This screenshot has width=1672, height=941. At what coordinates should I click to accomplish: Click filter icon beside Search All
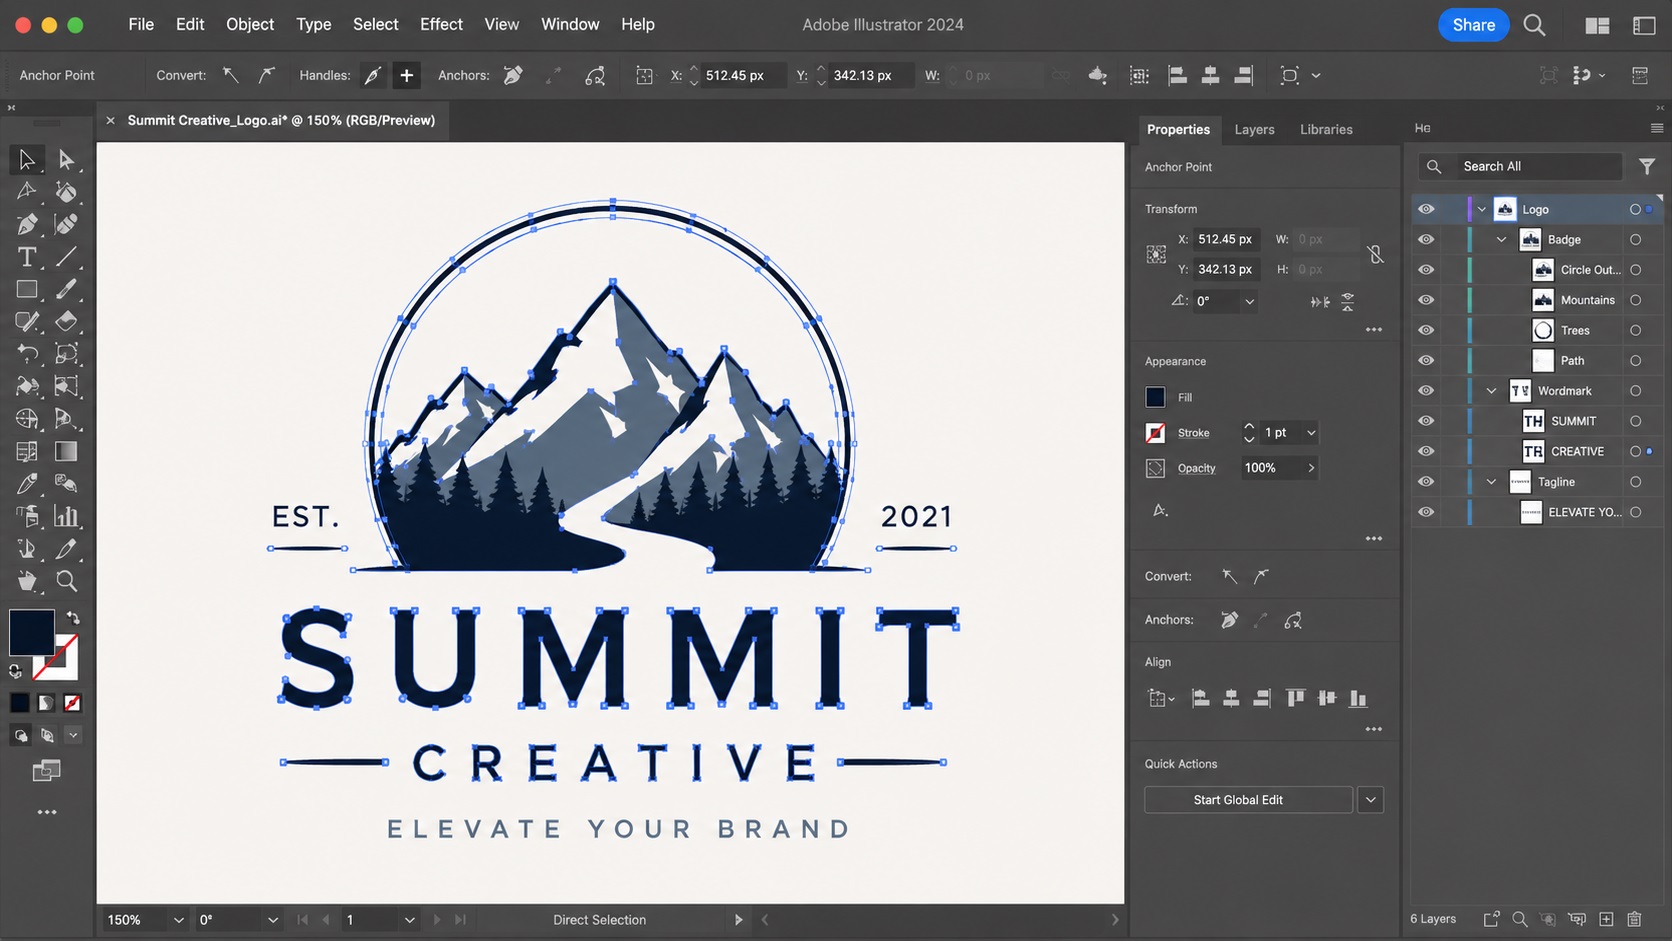coord(1647,166)
